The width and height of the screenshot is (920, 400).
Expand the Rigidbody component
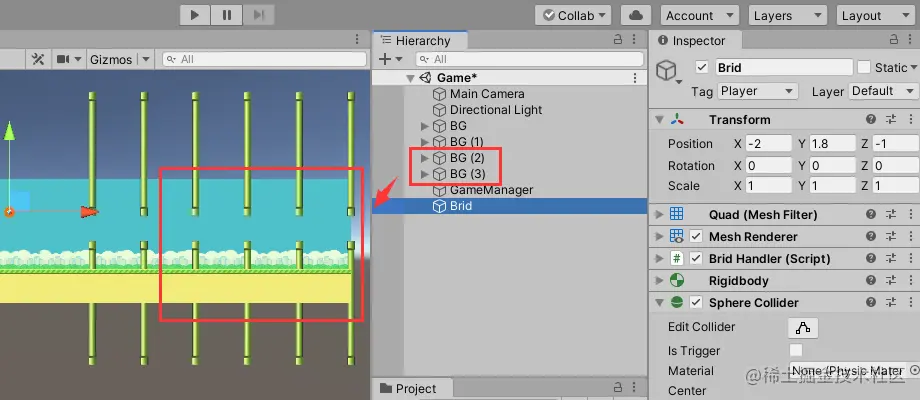click(x=659, y=280)
